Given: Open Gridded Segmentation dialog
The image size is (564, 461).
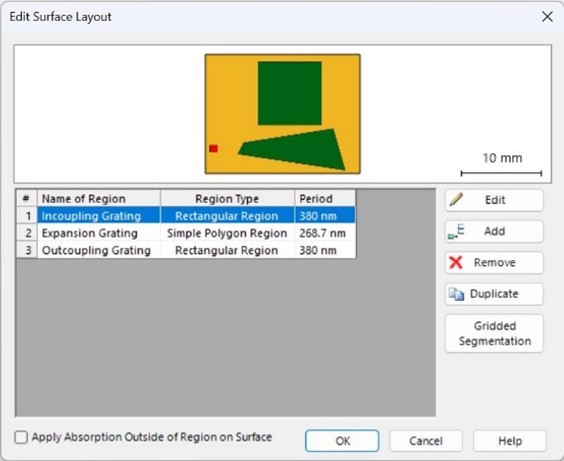Looking at the screenshot, I should pos(494,333).
